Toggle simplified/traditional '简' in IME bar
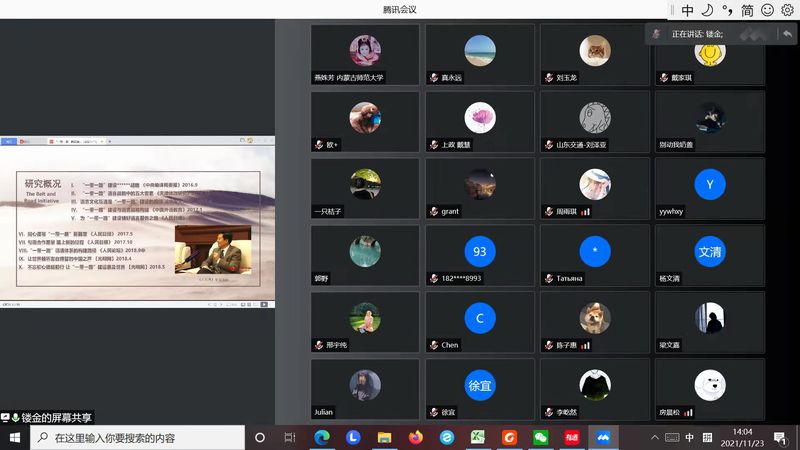Image resolution: width=800 pixels, height=450 pixels. click(747, 10)
